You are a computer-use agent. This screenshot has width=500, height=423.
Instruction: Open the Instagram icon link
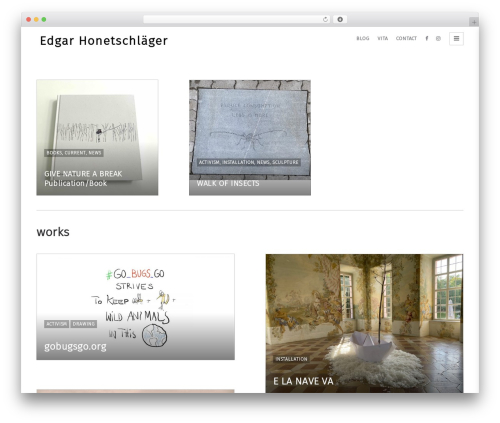tap(438, 38)
